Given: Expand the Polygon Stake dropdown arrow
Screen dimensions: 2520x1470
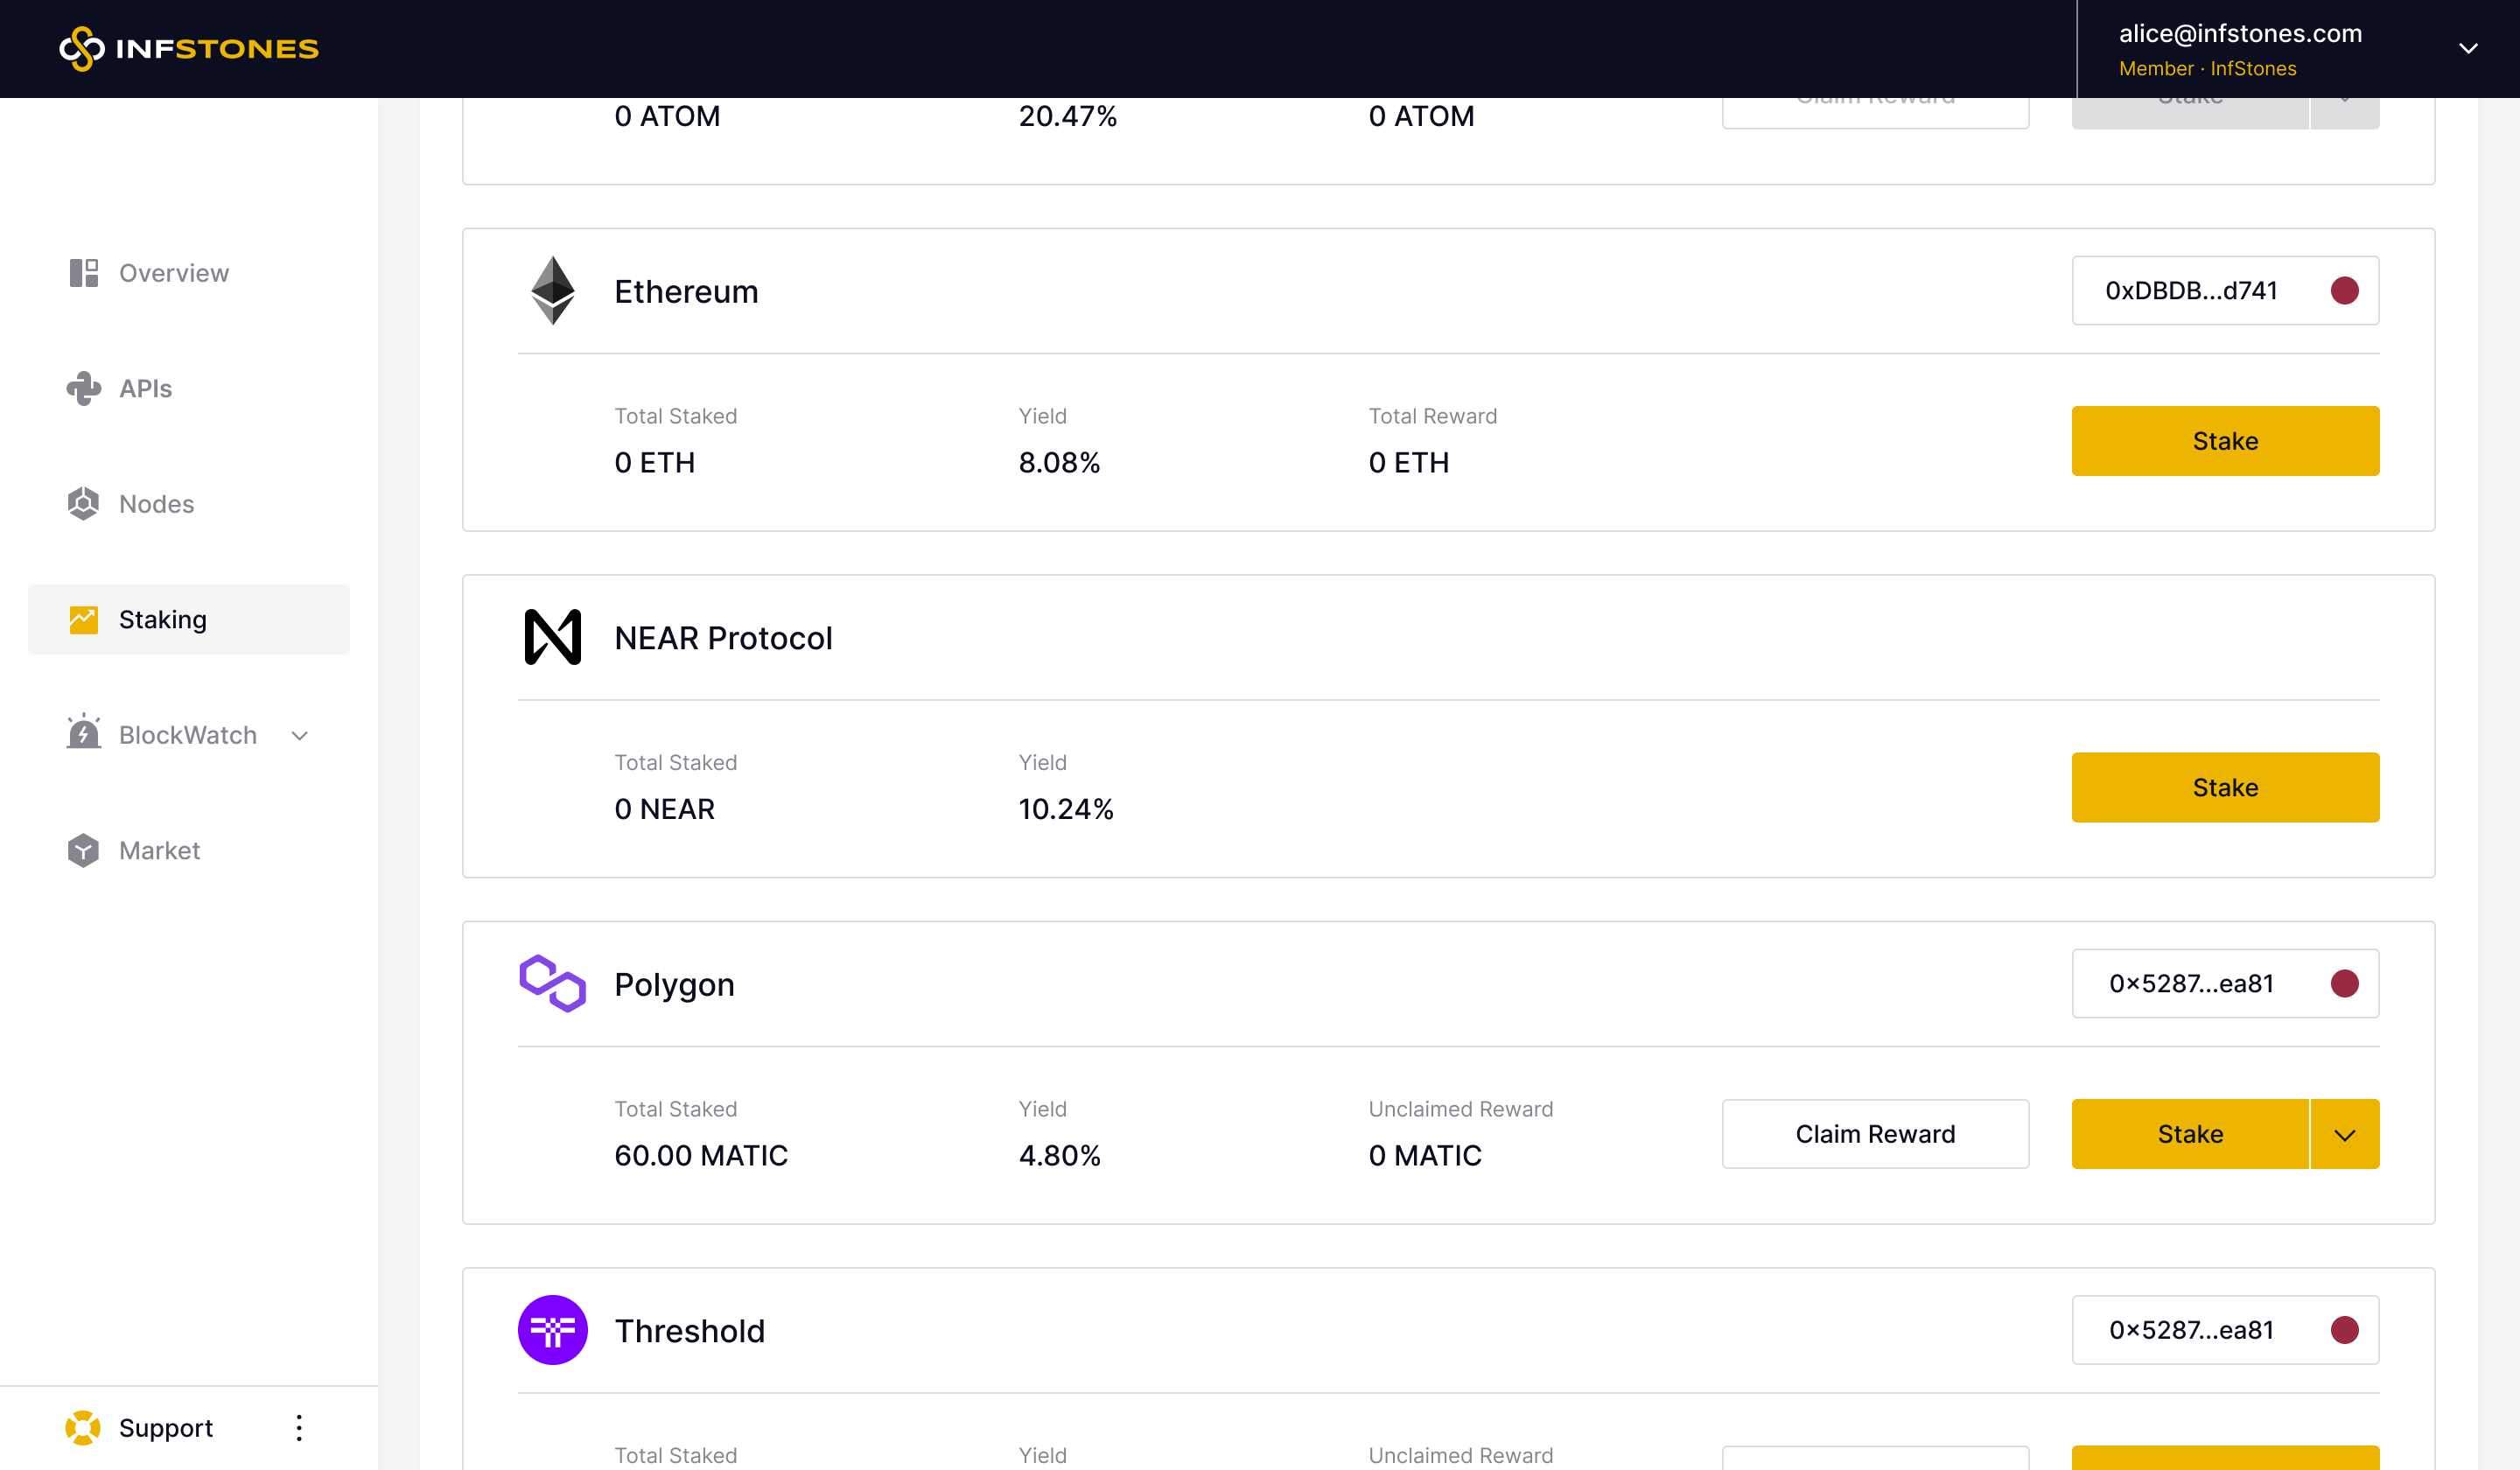Looking at the screenshot, I should (x=2345, y=1134).
